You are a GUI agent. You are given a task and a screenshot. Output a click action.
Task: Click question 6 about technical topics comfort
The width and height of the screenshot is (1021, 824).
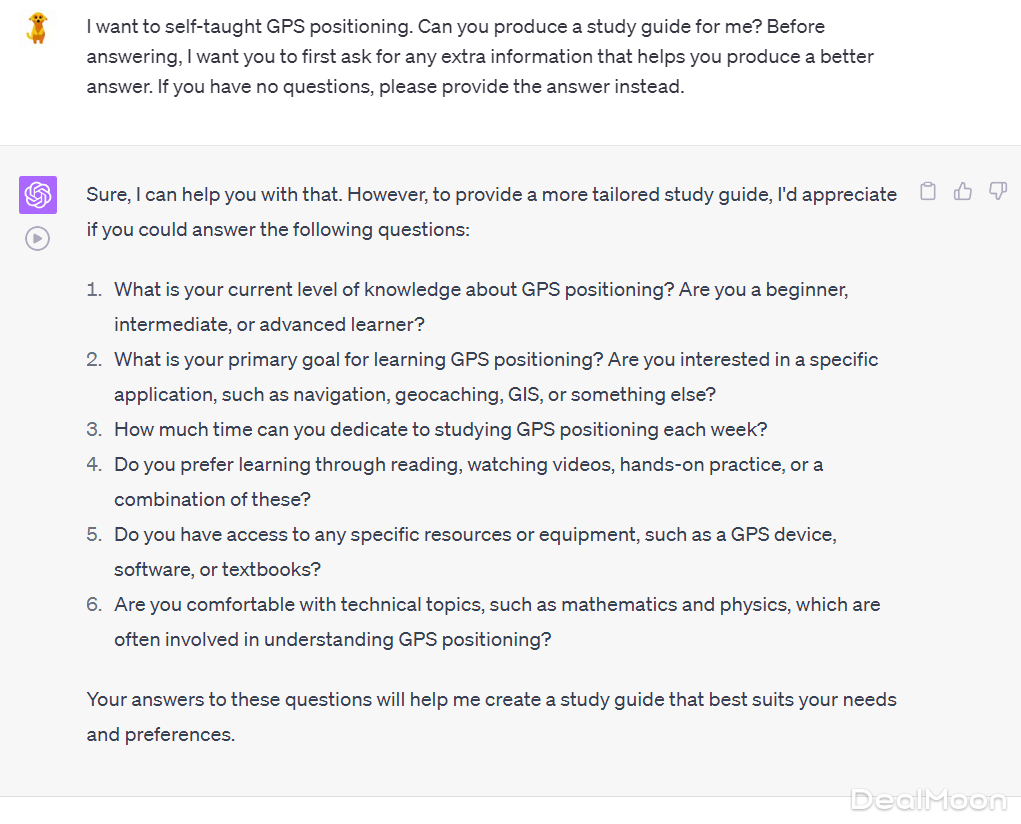(496, 621)
